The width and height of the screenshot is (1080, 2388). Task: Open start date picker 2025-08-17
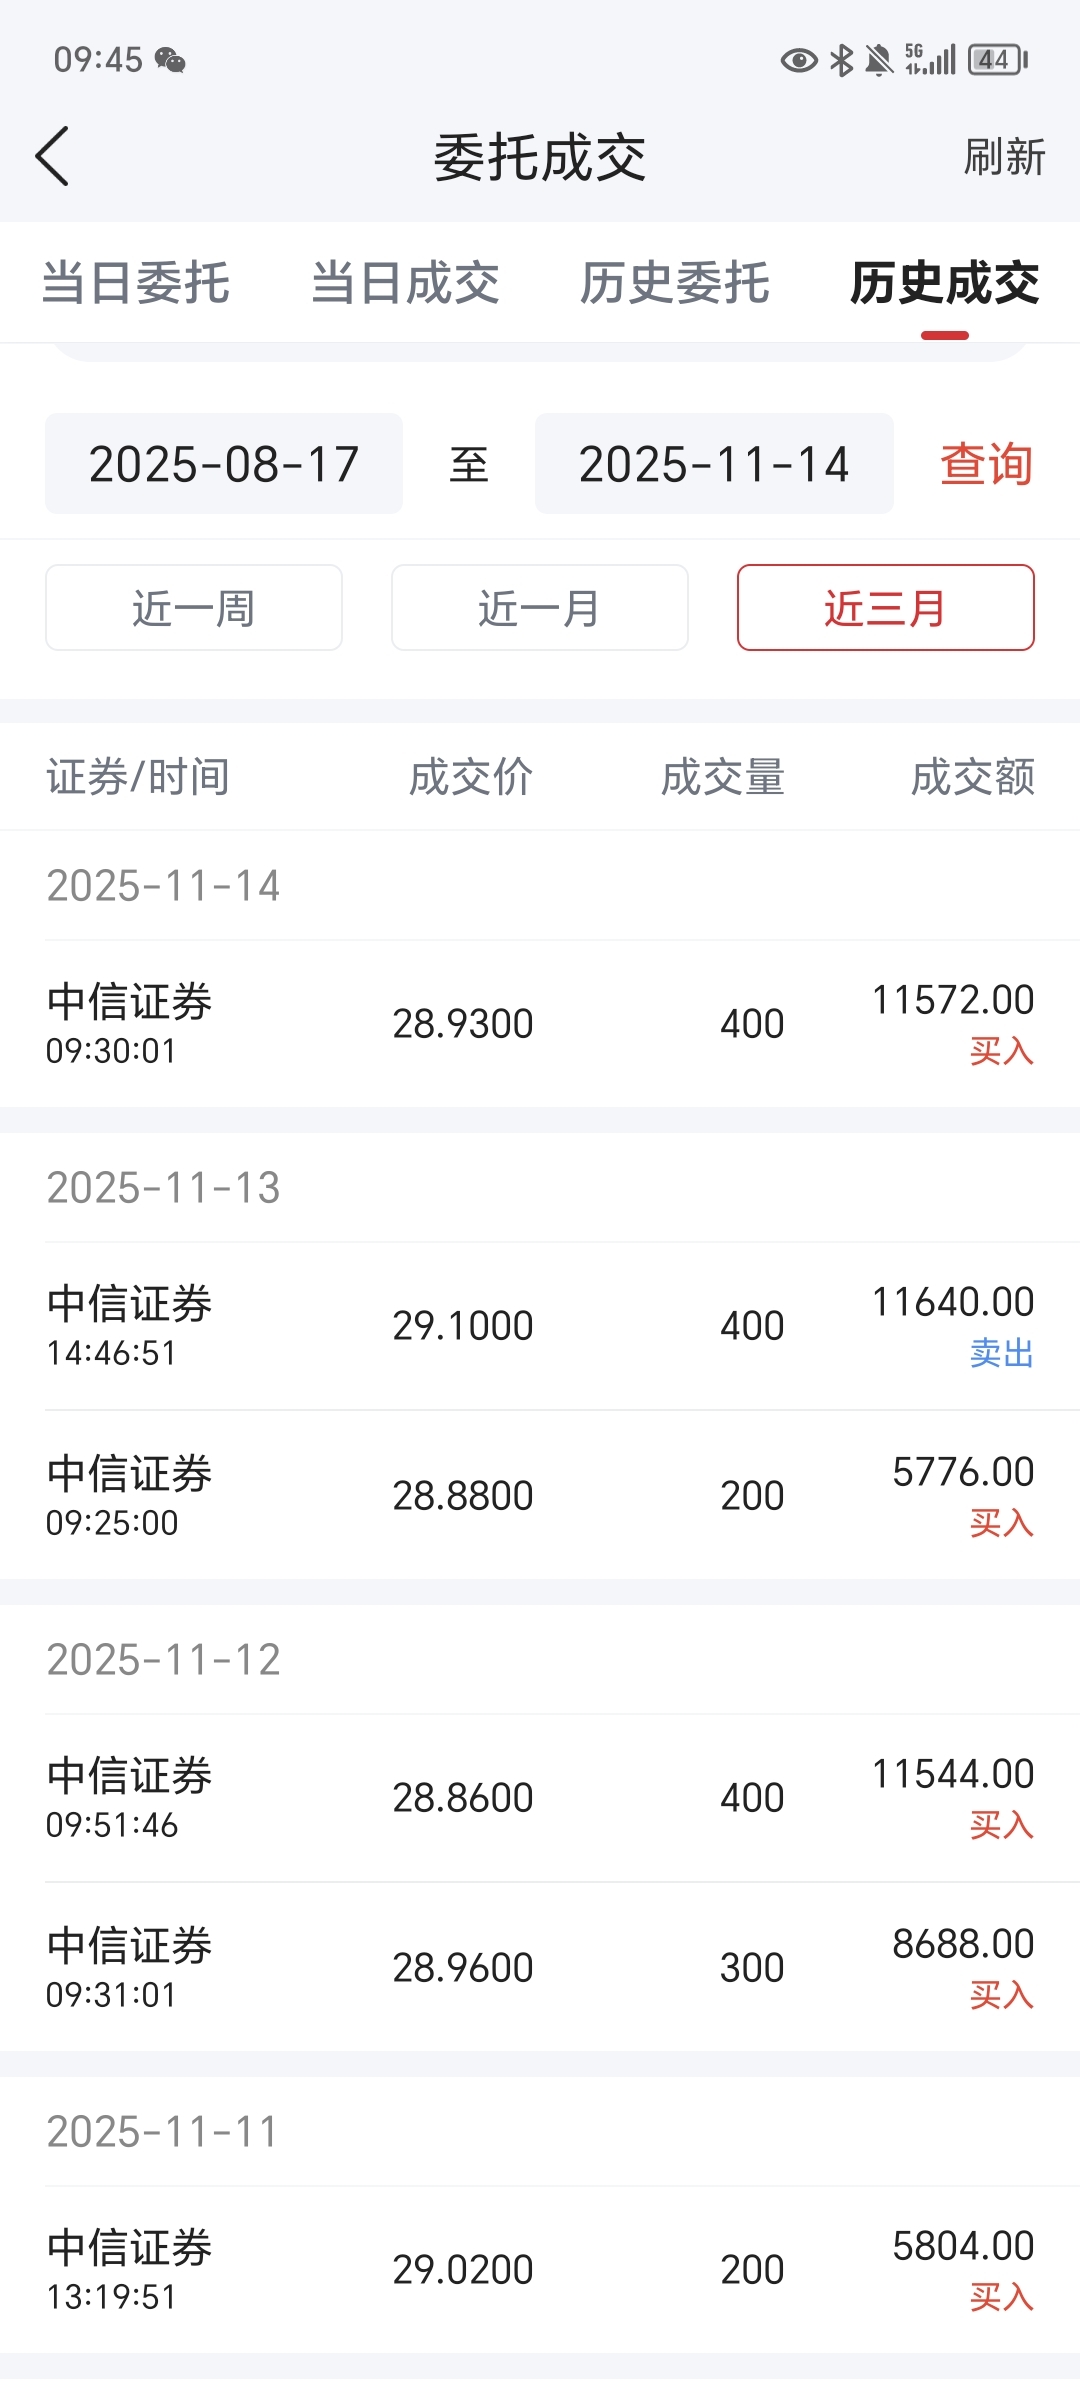(224, 464)
